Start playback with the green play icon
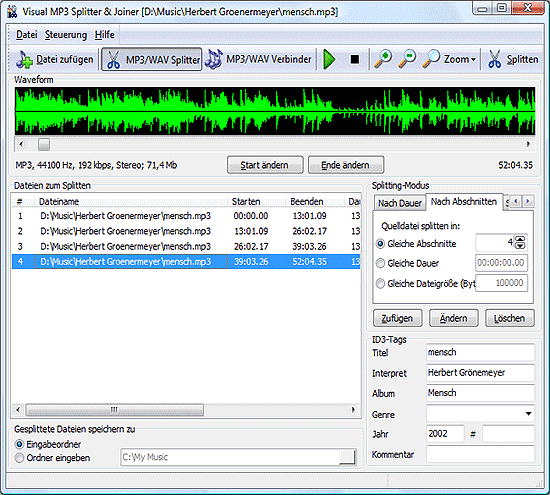550x495 pixels. [x=329, y=59]
